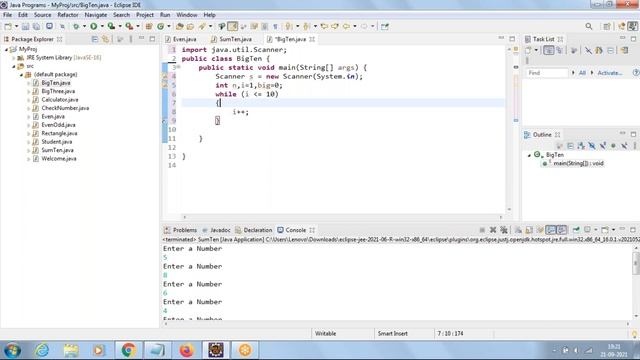Screen dimensions: 640x360
Task: Click the New file toolbar icon
Action: point(8,27)
